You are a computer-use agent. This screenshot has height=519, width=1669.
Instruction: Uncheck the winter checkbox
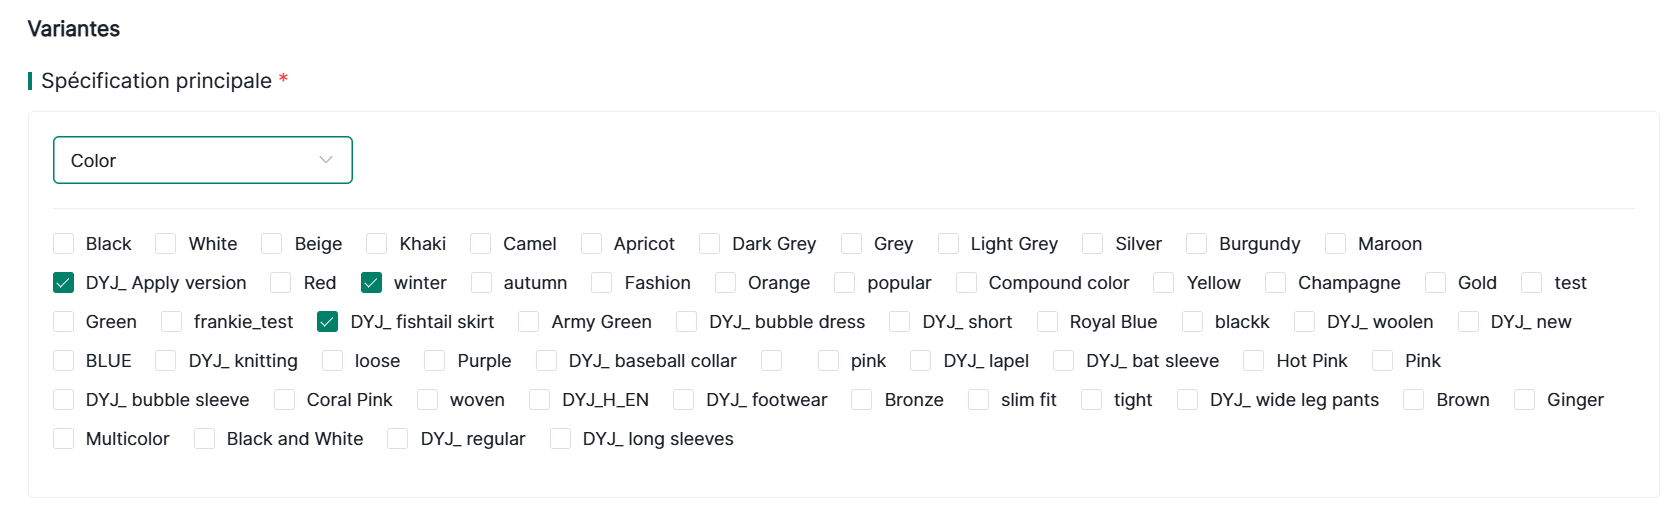tap(372, 283)
